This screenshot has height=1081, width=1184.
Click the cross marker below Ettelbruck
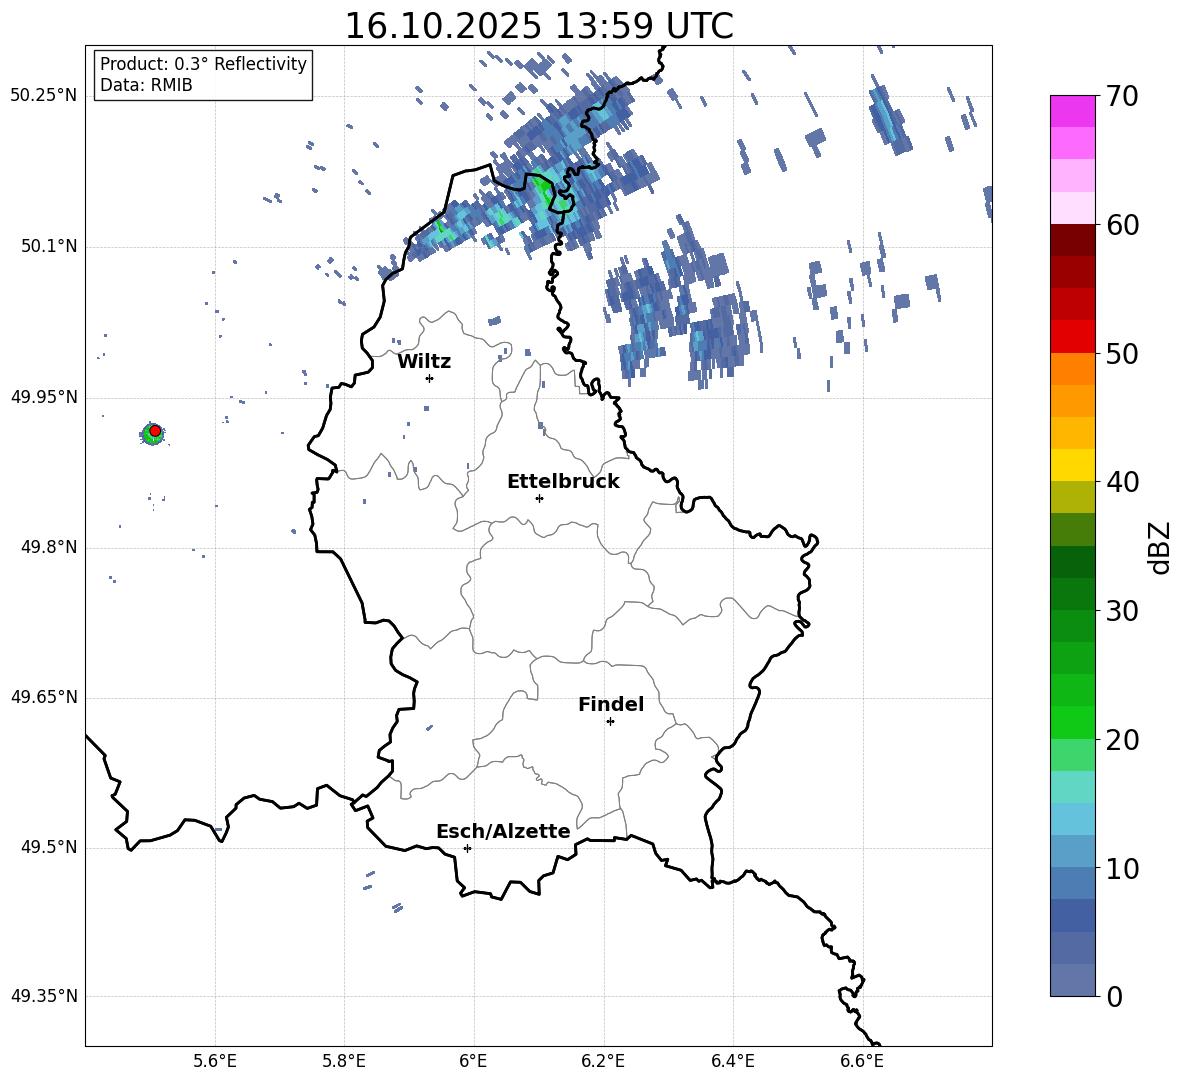539,498
